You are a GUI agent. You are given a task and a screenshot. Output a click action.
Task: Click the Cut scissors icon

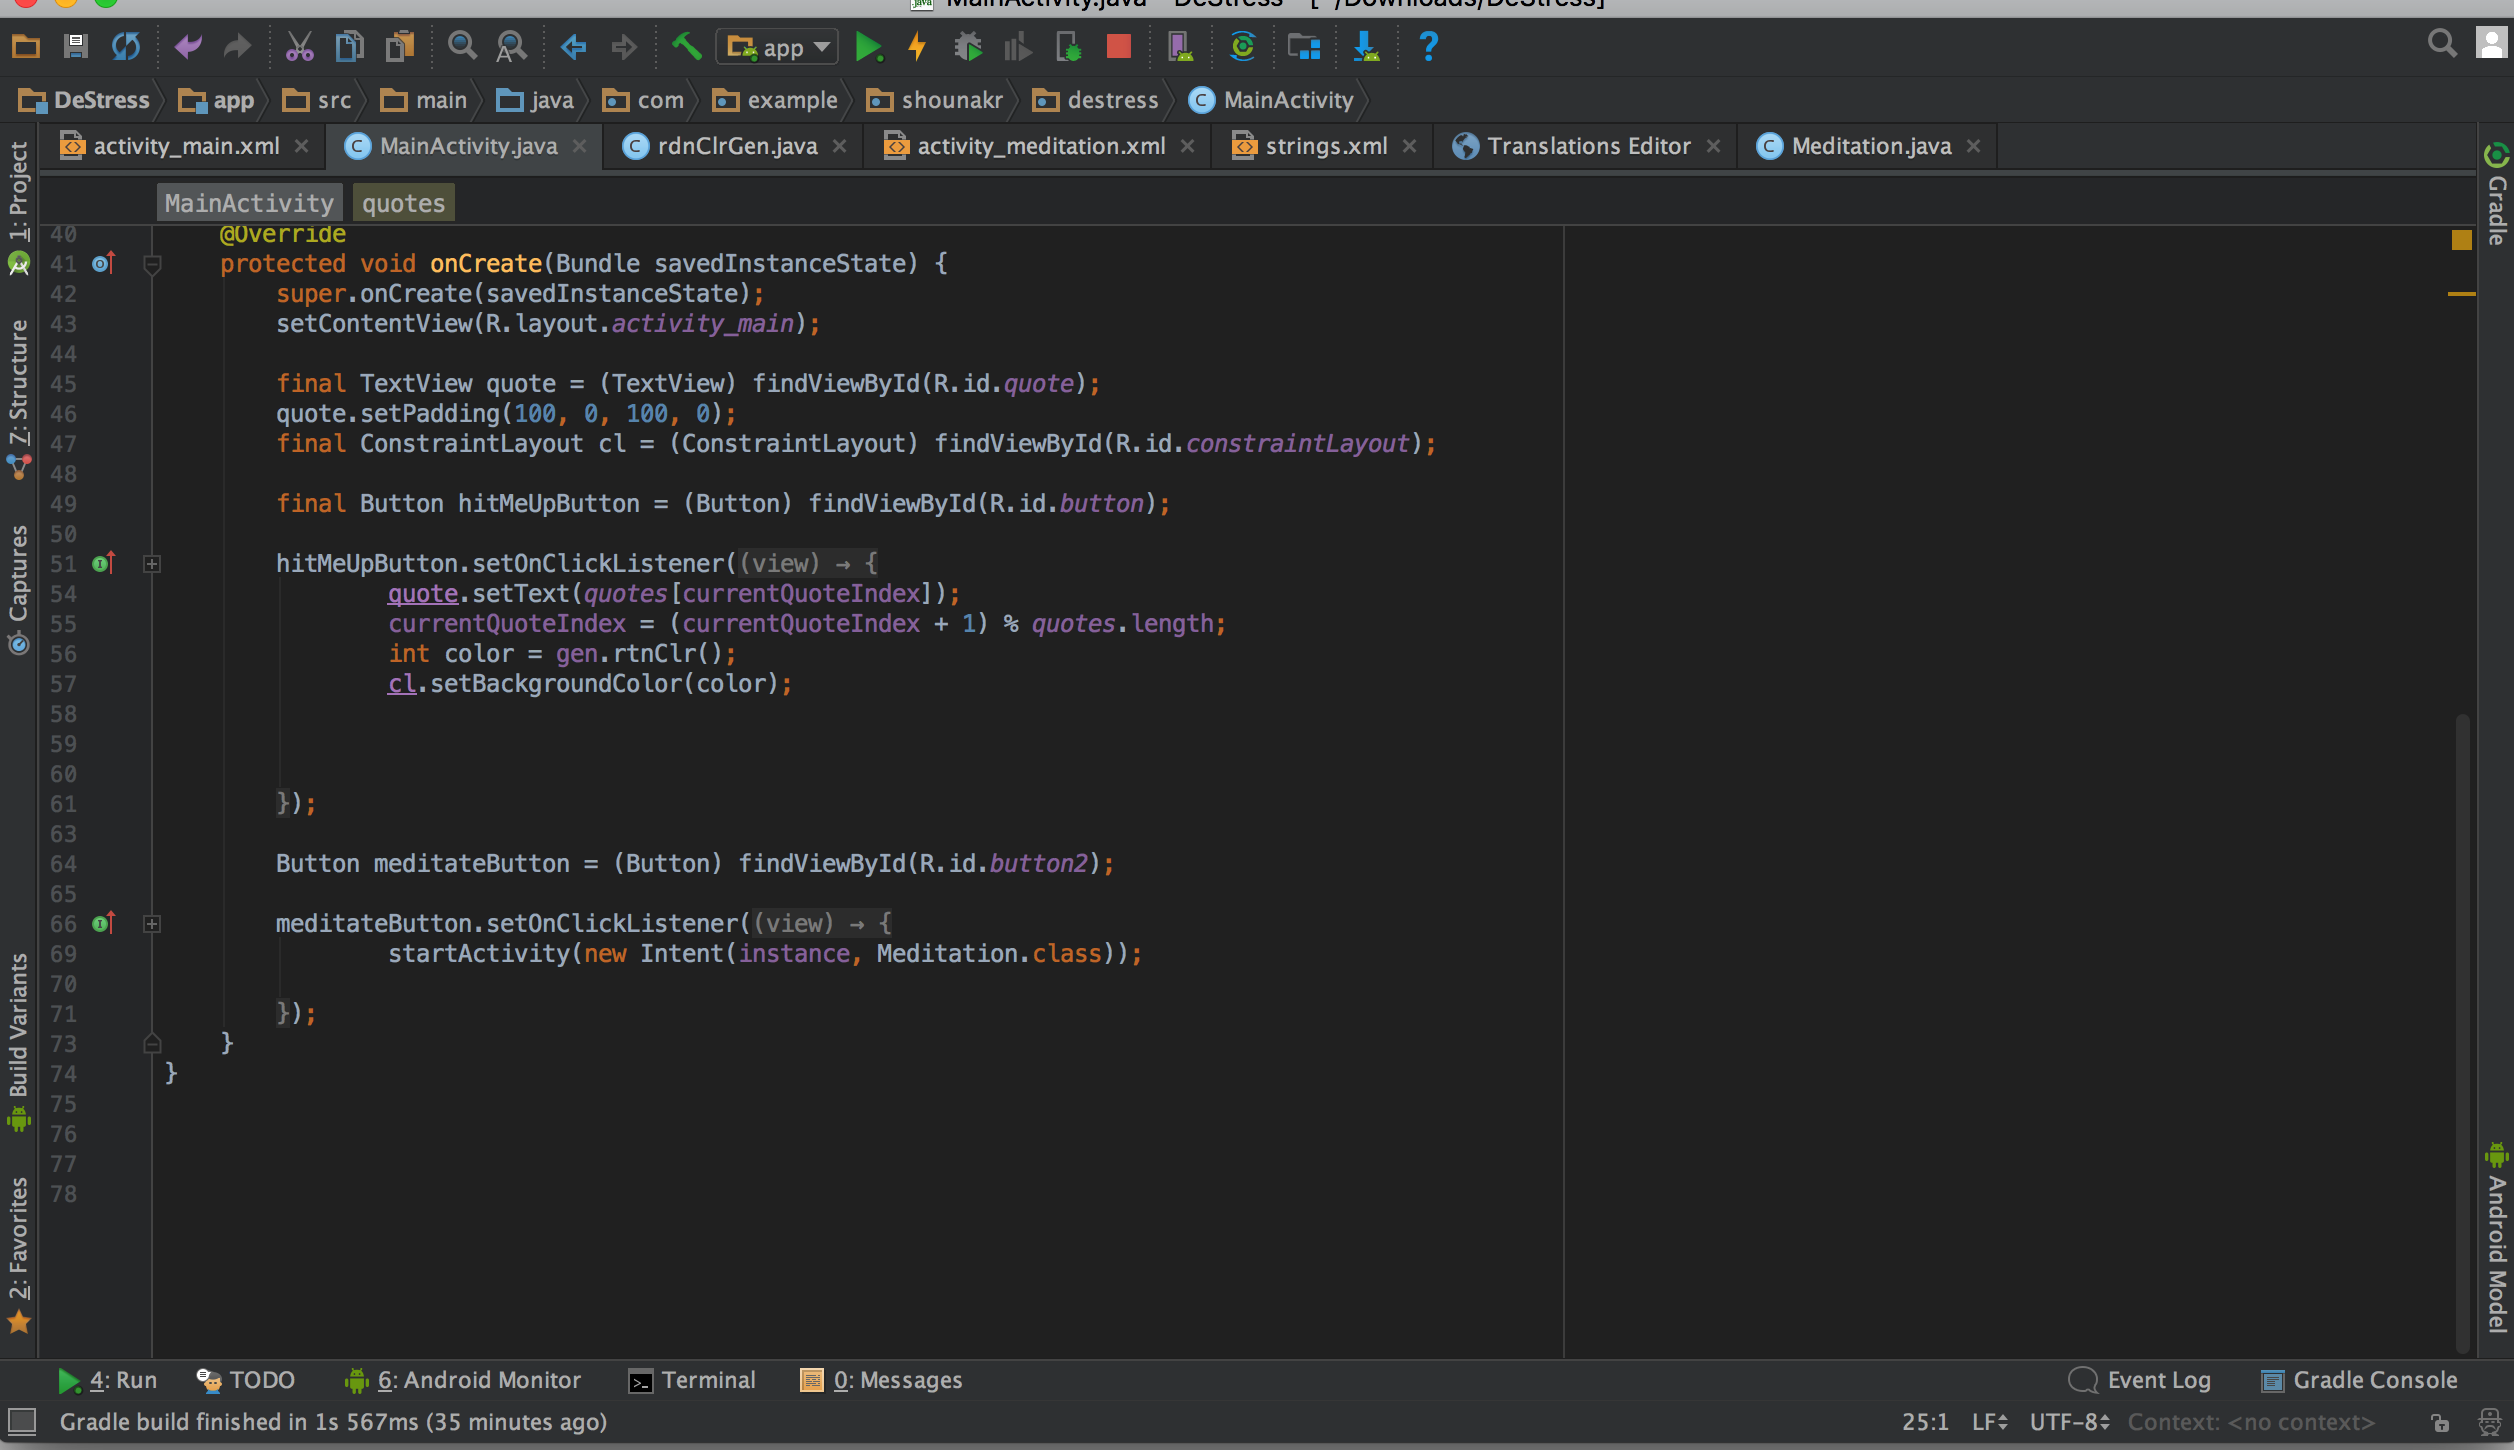(x=299, y=47)
